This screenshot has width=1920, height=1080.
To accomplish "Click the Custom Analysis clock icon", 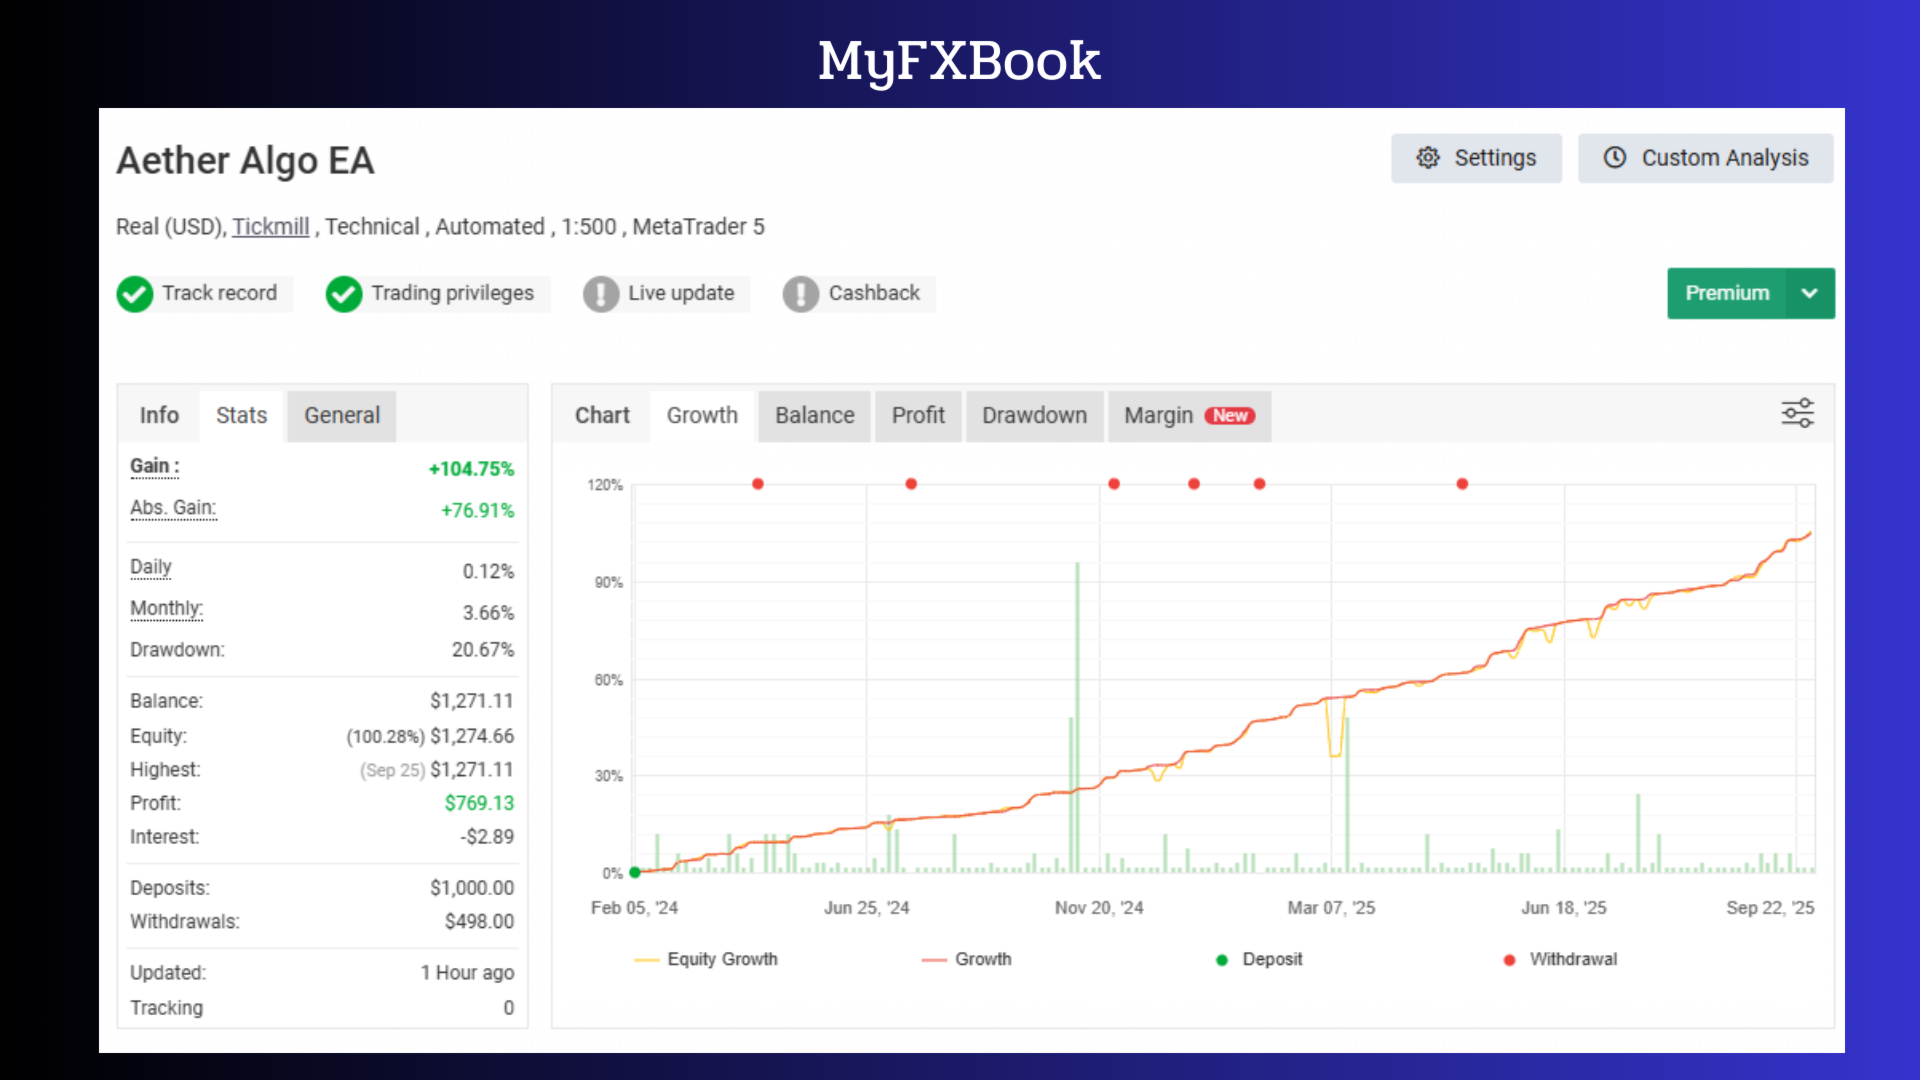I will point(1615,158).
